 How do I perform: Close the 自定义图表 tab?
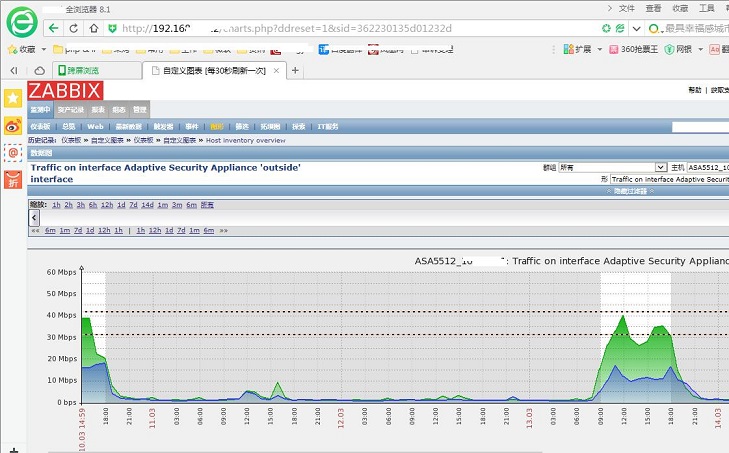278,70
